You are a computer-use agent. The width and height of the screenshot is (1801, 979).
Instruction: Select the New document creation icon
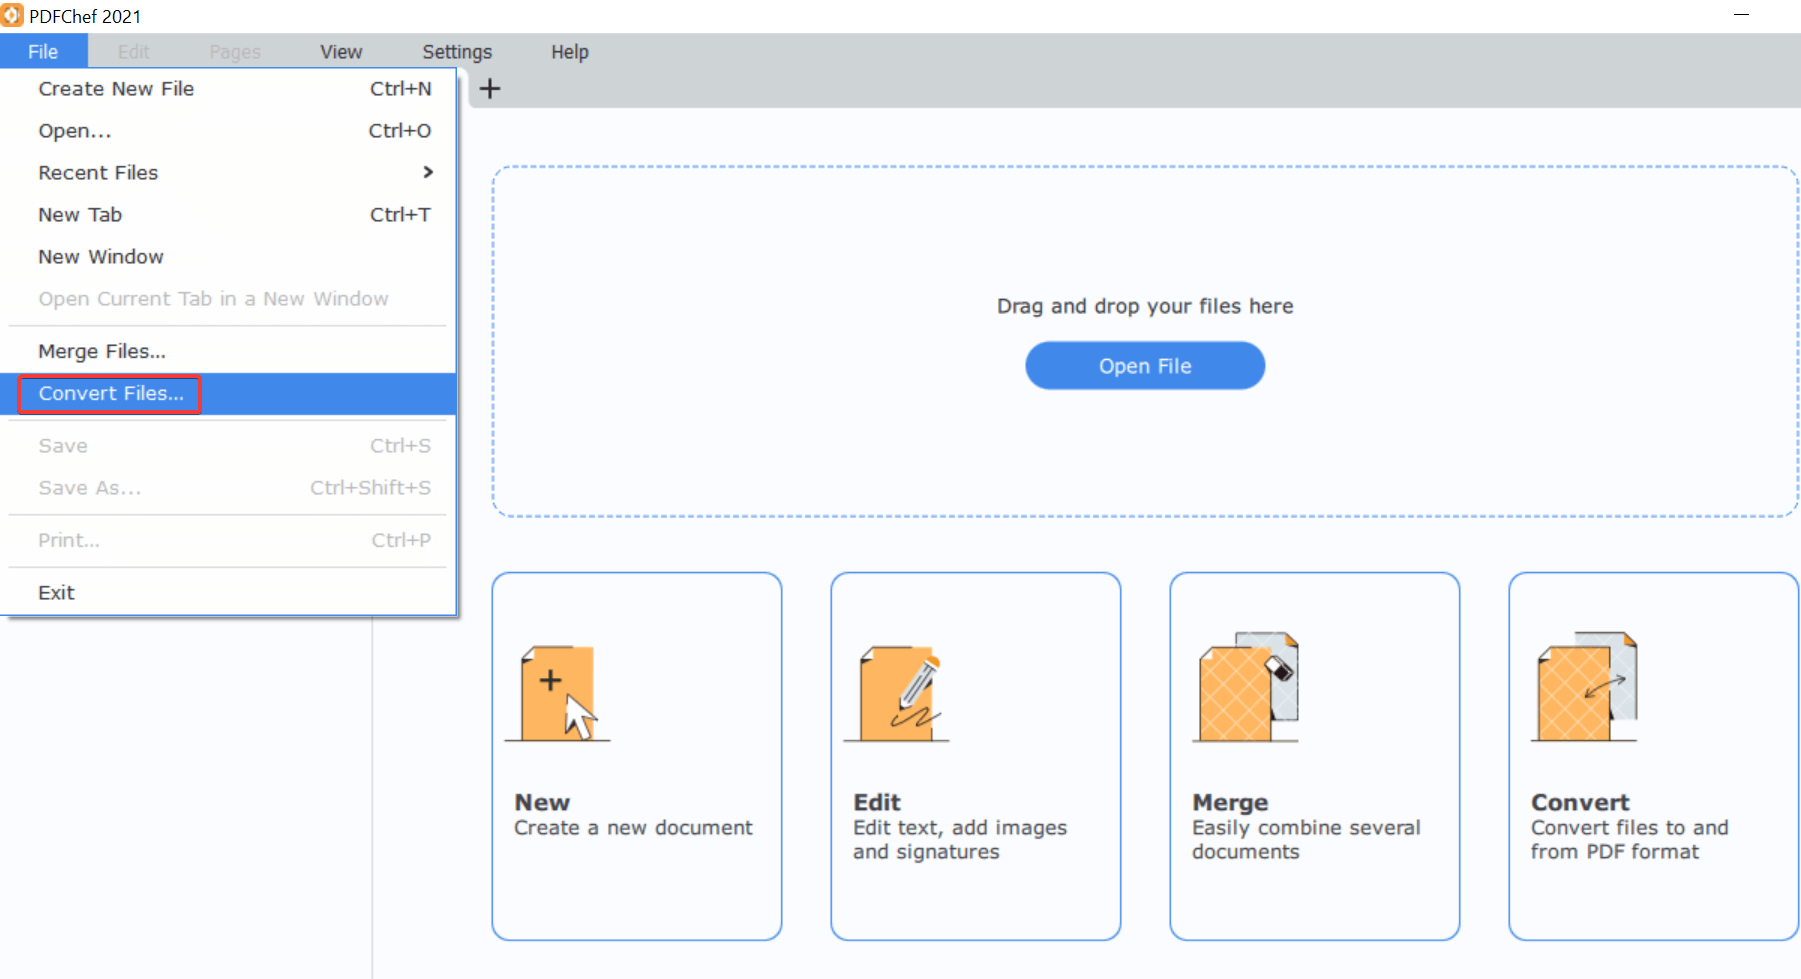click(557, 690)
